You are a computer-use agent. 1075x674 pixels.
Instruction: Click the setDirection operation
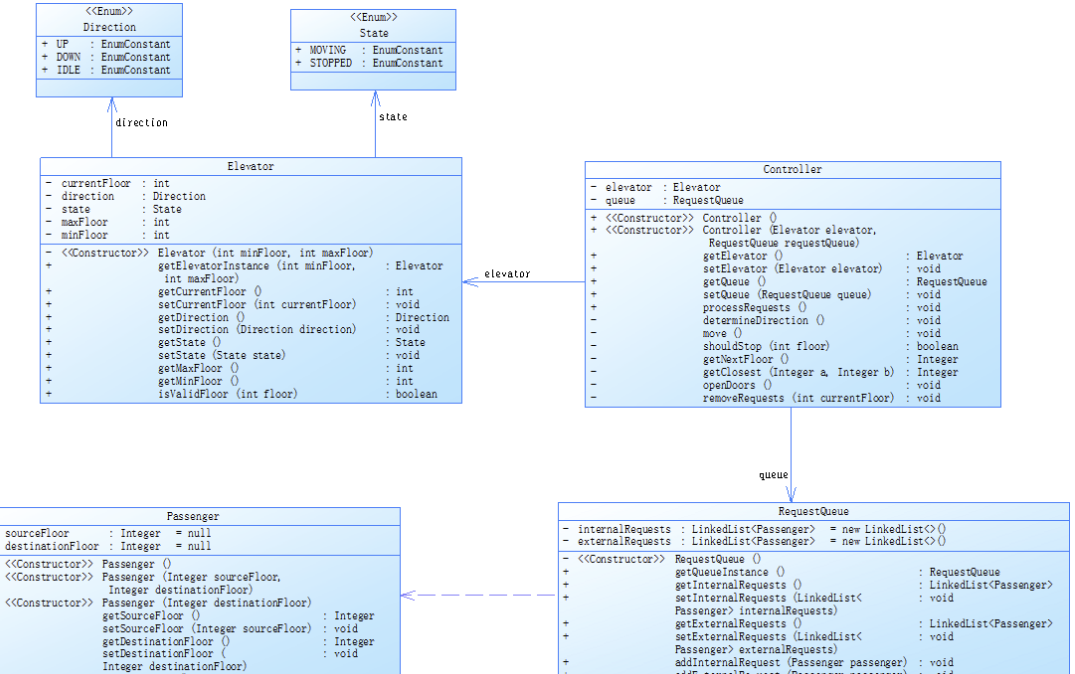[x=232, y=330]
